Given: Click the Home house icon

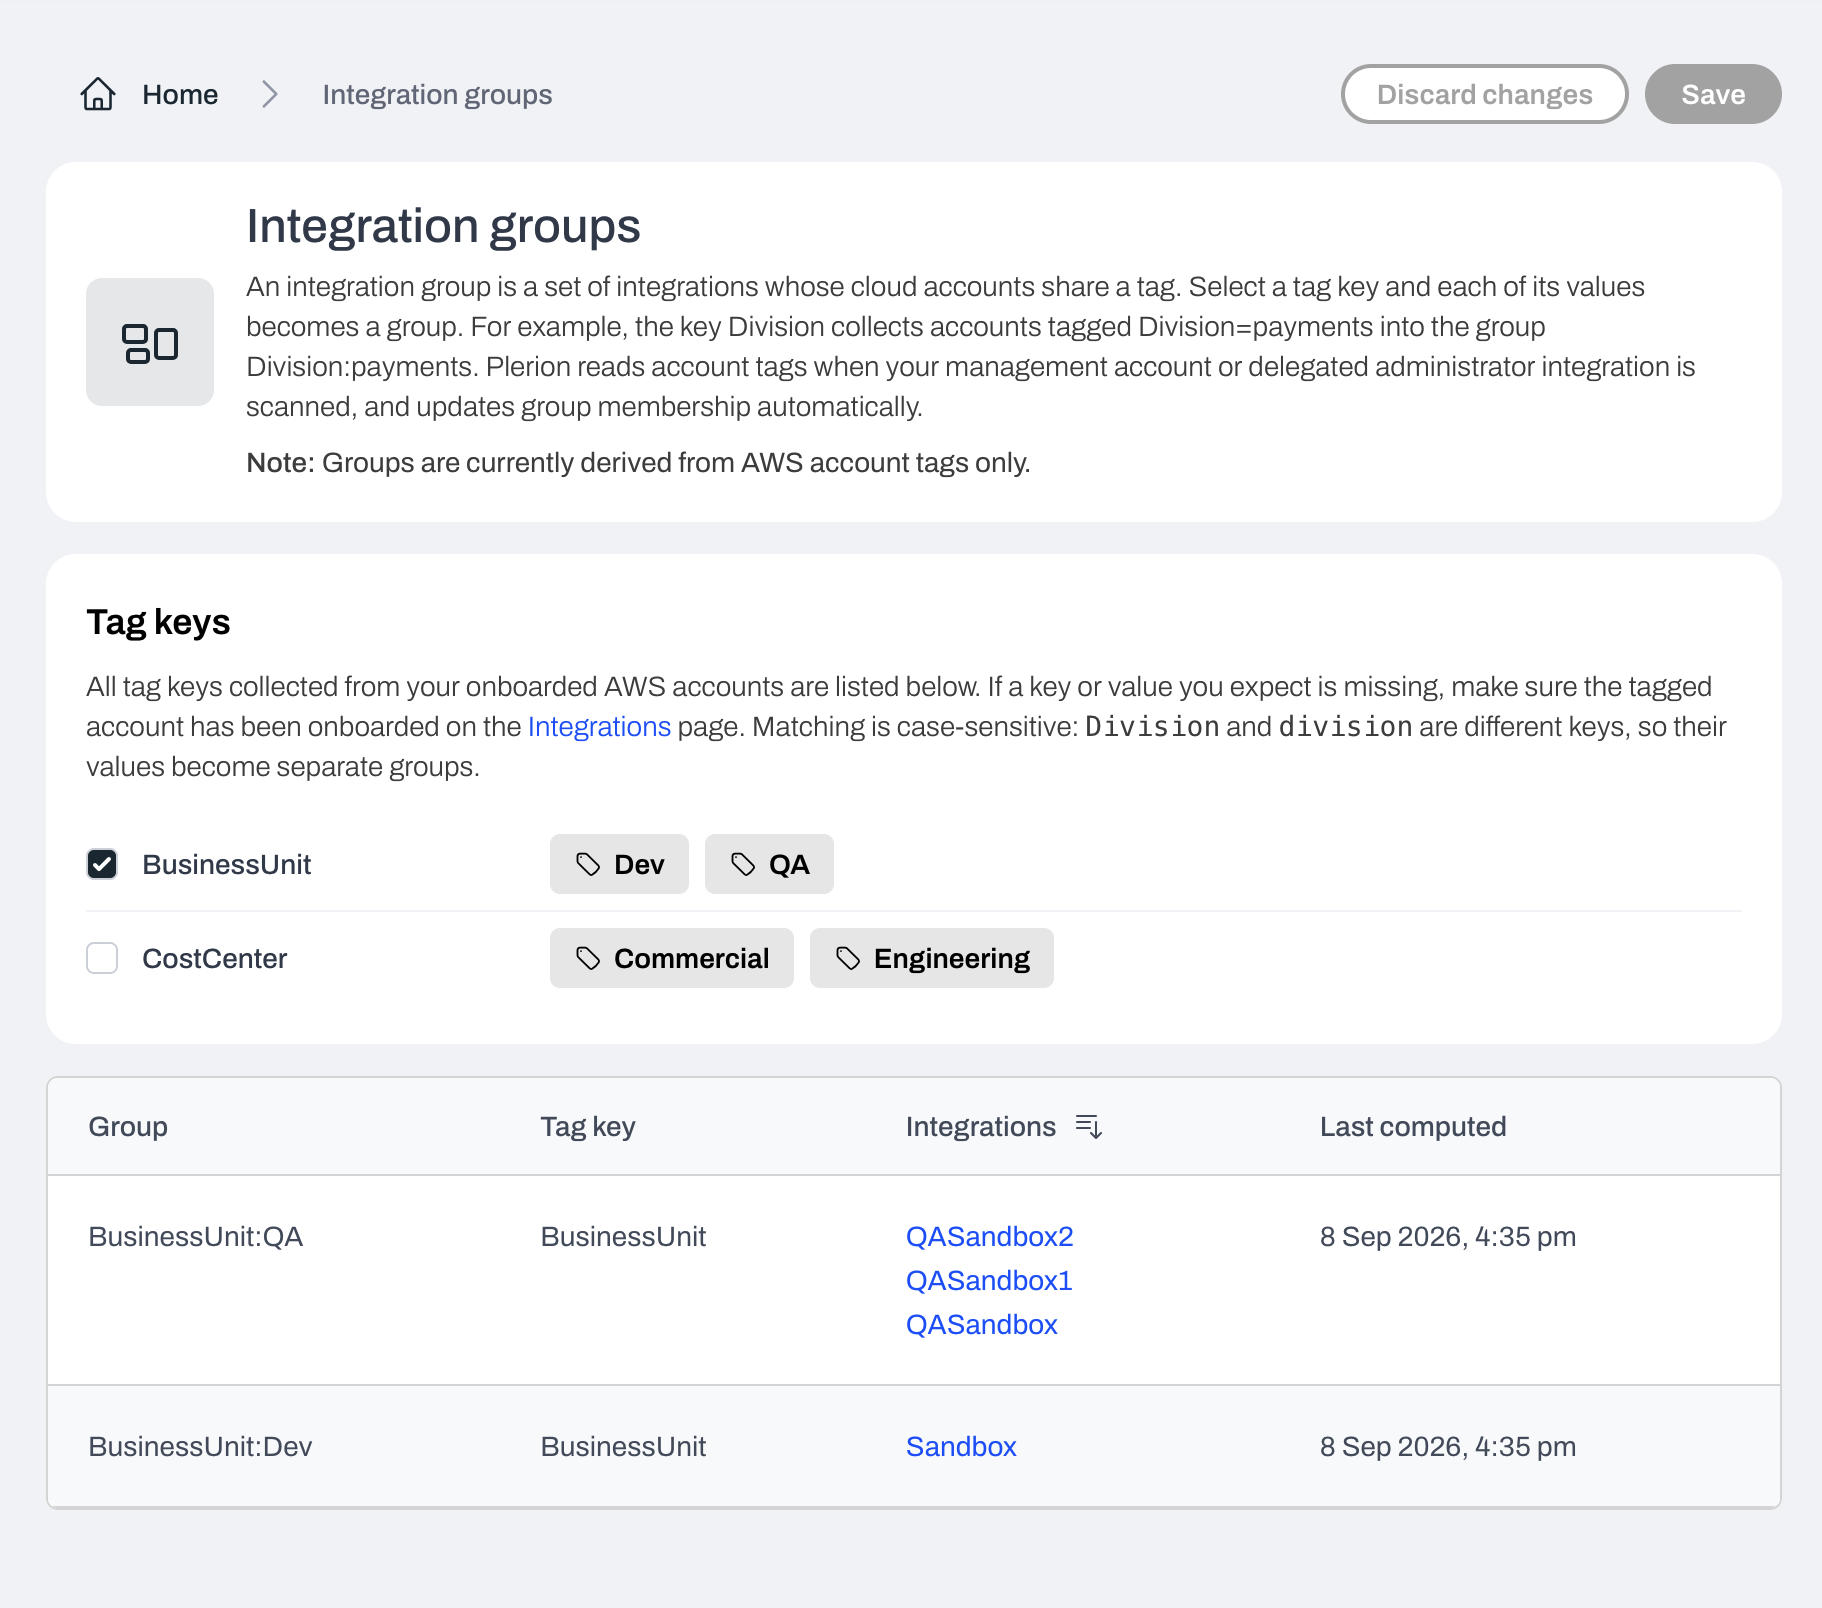Looking at the screenshot, I should point(98,94).
